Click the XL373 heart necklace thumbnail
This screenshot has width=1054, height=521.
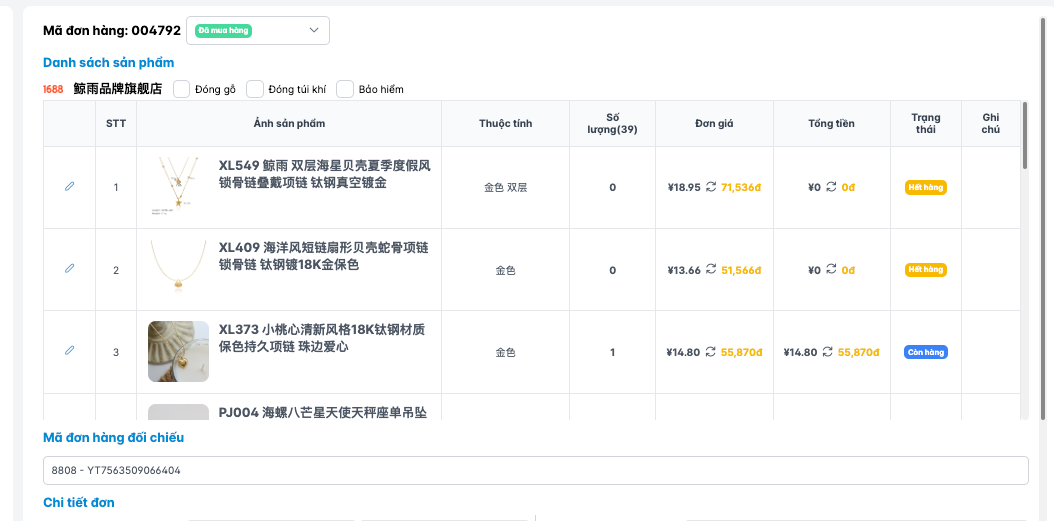(x=178, y=351)
